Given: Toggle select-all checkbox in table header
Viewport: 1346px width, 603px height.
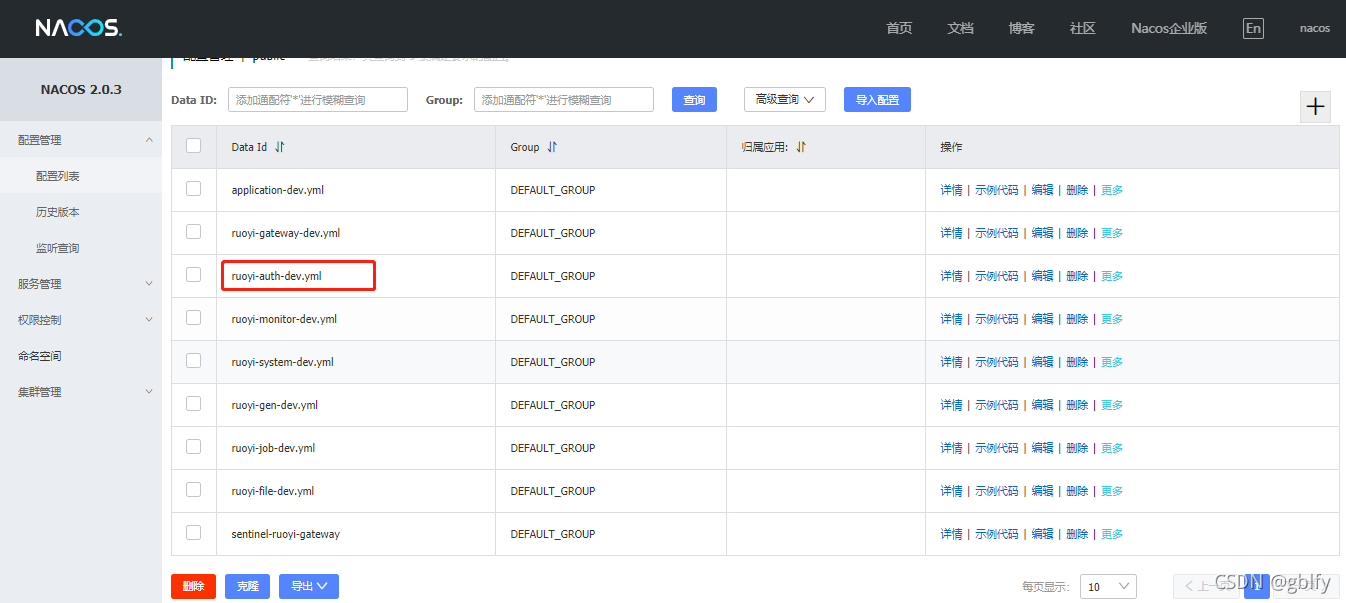Looking at the screenshot, I should tap(194, 146).
